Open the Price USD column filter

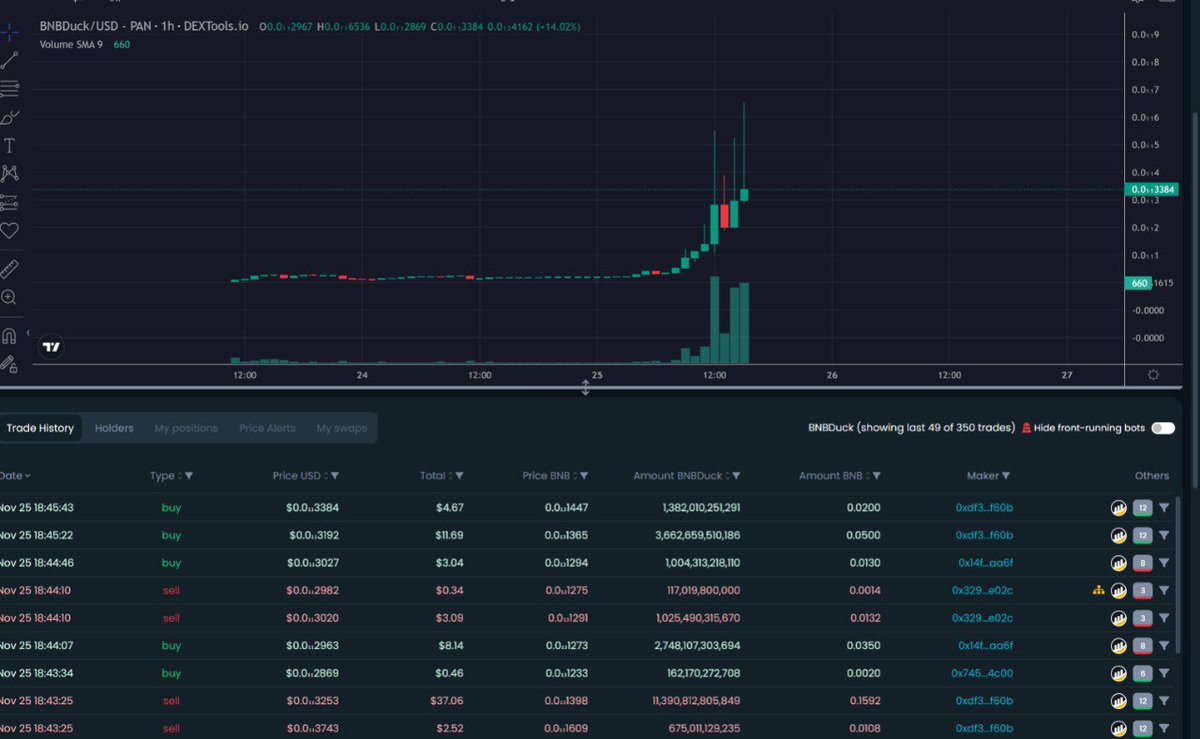point(334,476)
